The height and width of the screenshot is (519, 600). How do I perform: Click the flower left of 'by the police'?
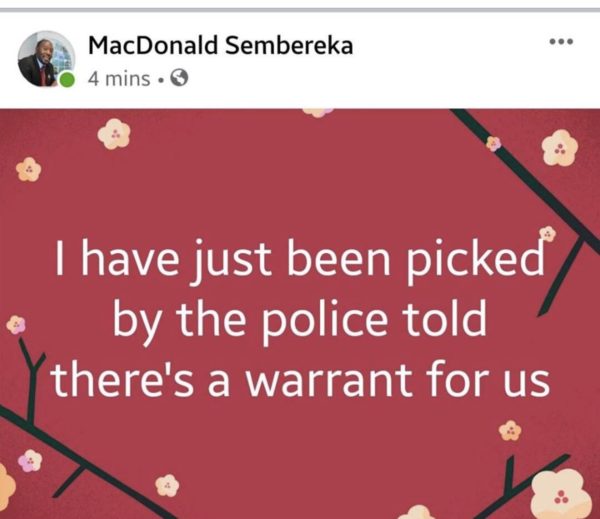[x=16, y=325]
